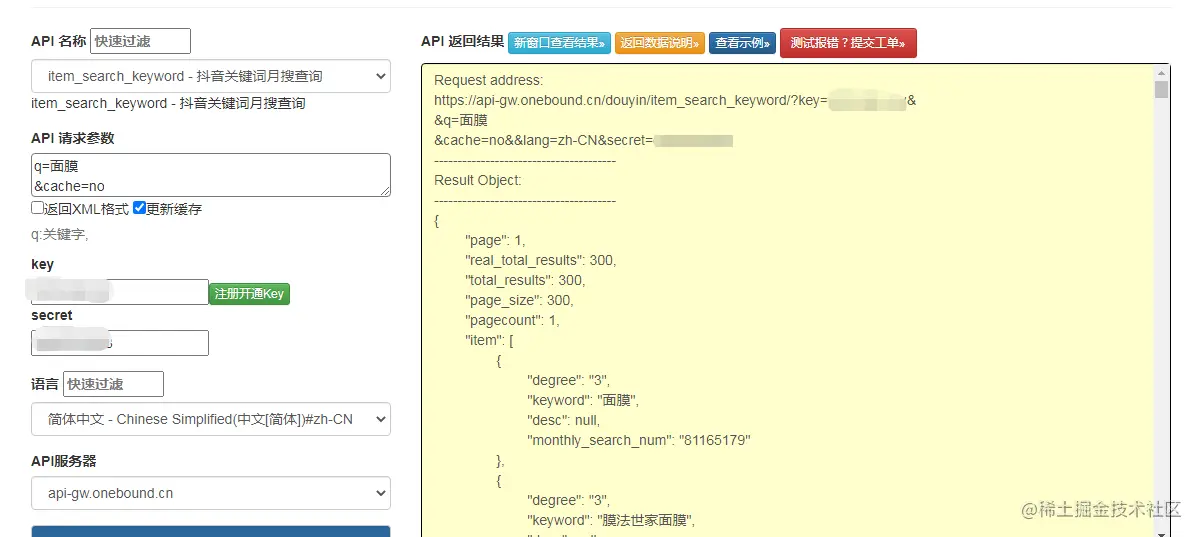Click the API name quick filter field
1199x537 pixels.
point(140,41)
